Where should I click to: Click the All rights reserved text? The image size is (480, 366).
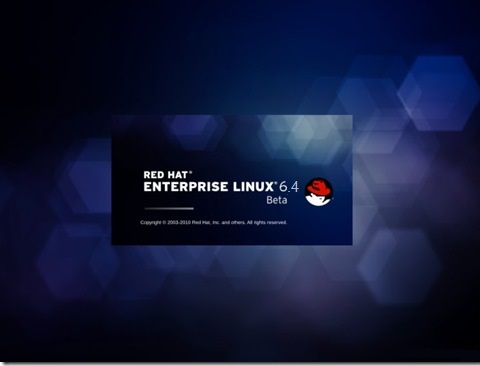pyautogui.click(x=267, y=222)
